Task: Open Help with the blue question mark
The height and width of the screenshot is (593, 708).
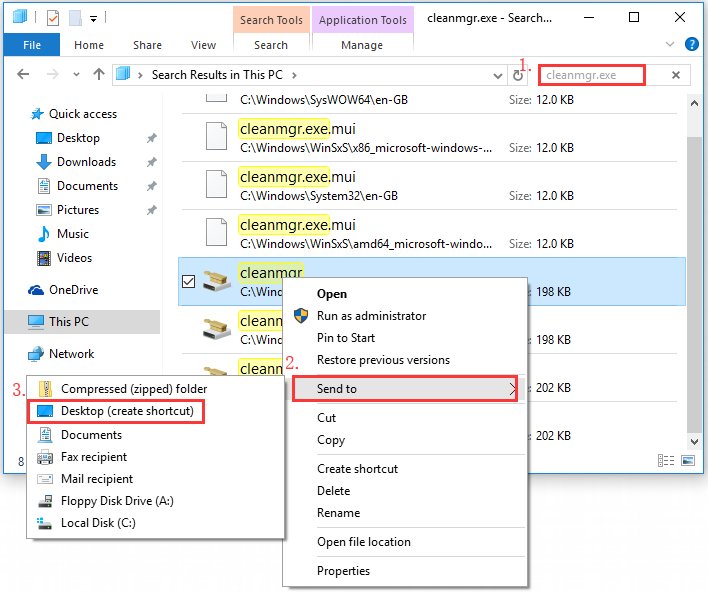Action: pos(692,44)
